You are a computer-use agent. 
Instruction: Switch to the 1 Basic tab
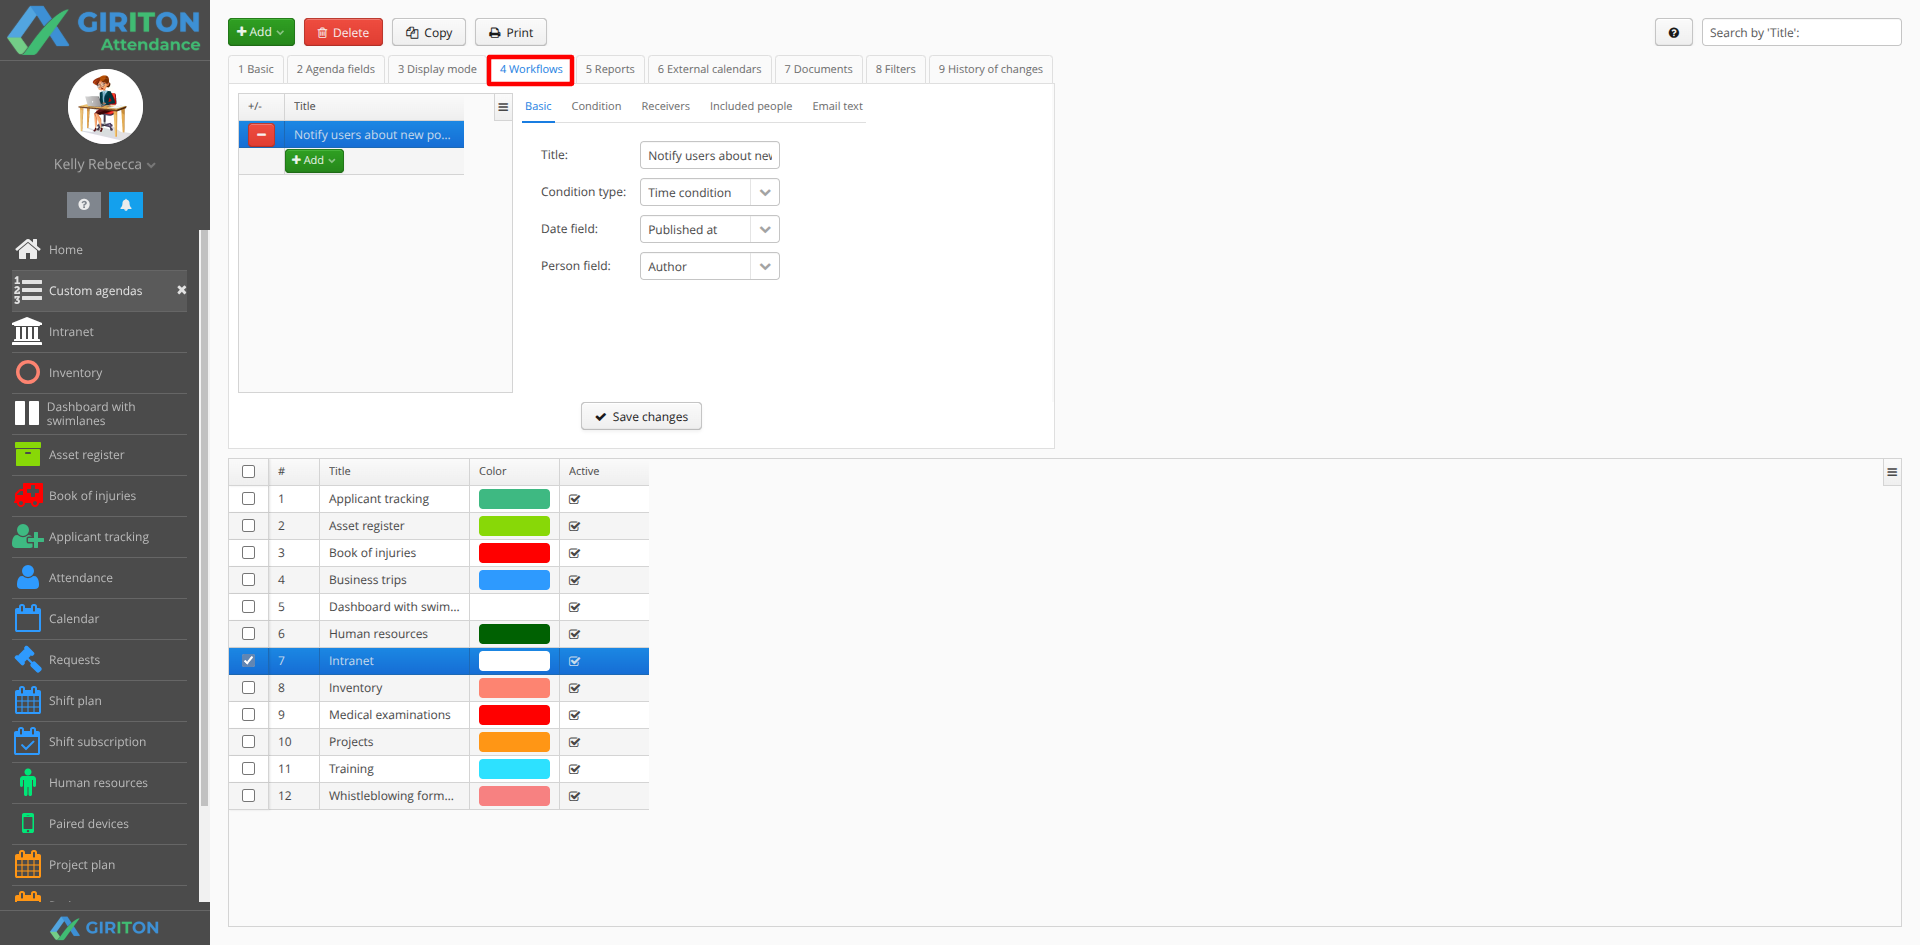coord(256,69)
